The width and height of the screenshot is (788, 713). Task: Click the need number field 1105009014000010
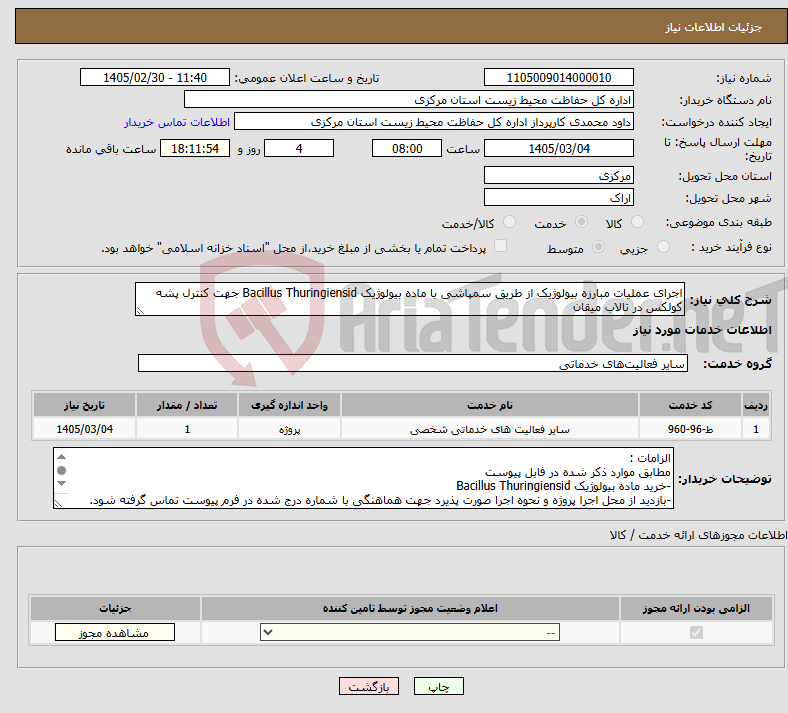(558, 77)
